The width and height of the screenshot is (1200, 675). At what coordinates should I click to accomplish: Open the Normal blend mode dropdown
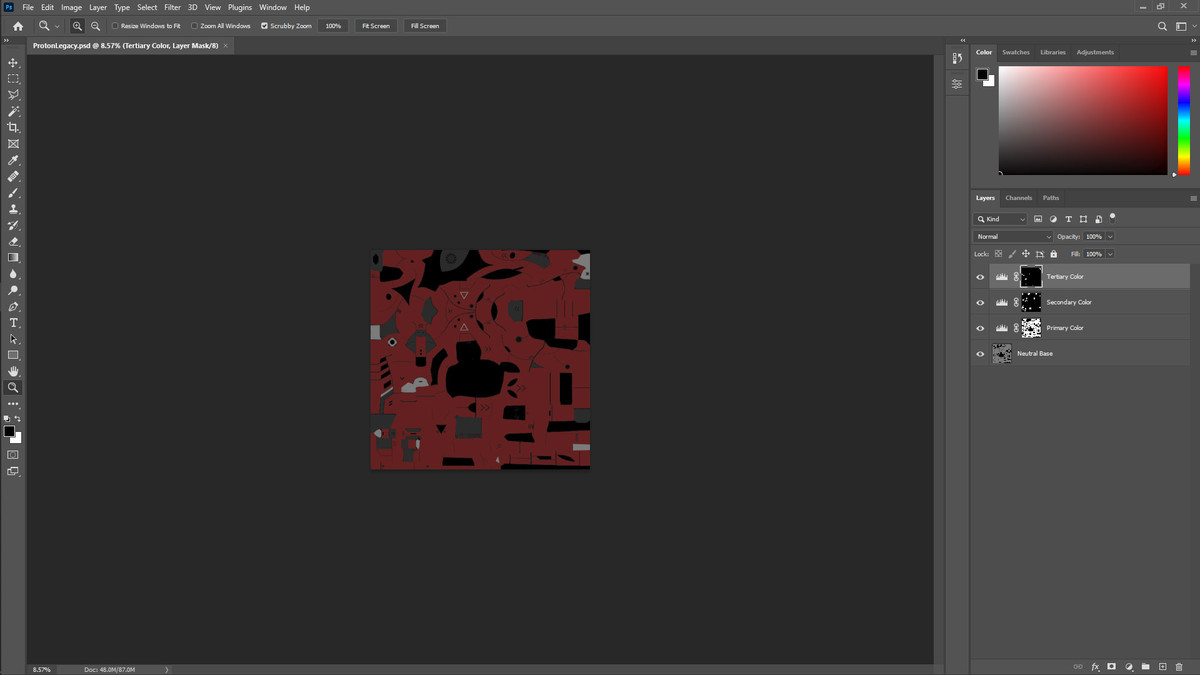tap(1013, 237)
